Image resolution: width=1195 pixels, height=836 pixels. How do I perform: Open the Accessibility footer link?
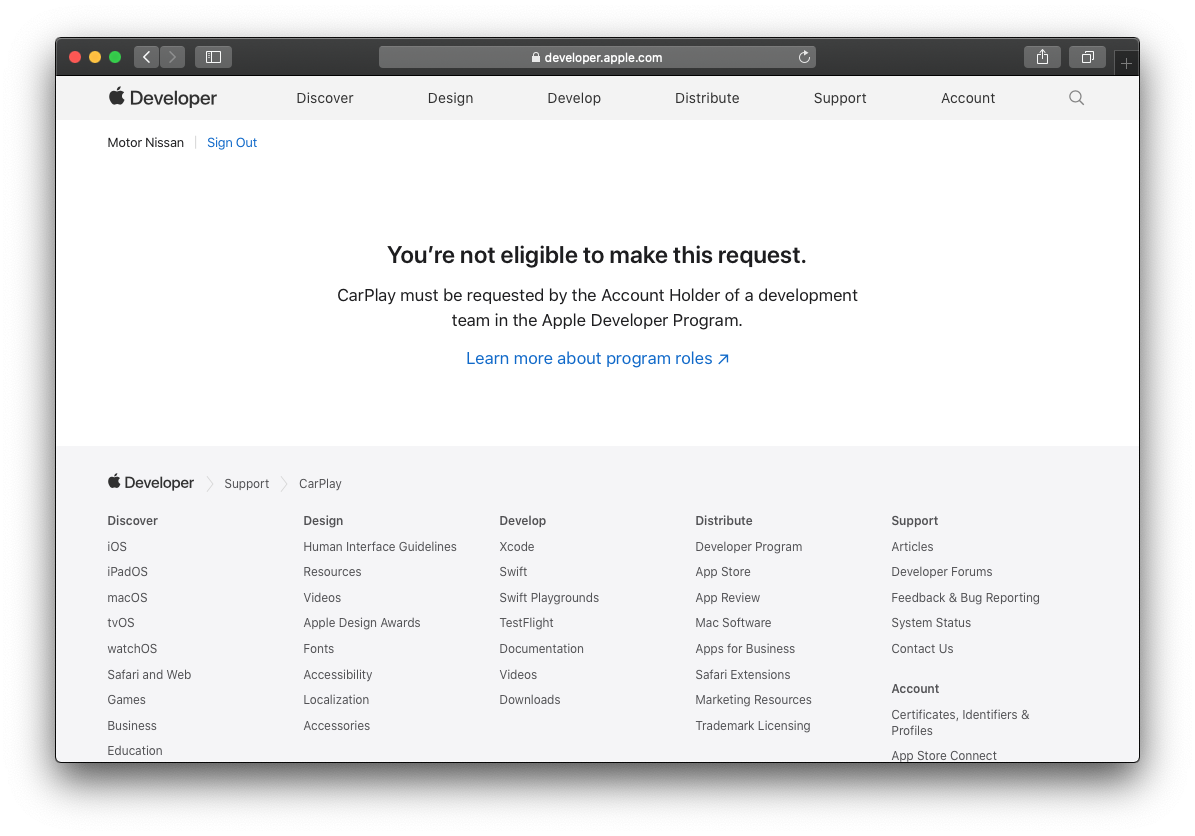tap(338, 674)
